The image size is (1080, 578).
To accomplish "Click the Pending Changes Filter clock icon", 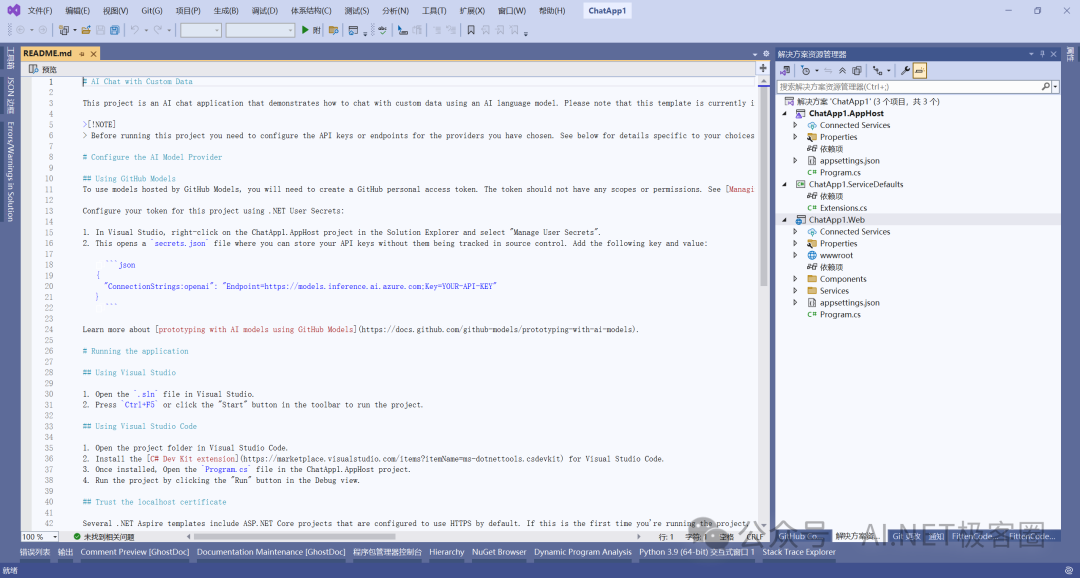I will (x=805, y=70).
